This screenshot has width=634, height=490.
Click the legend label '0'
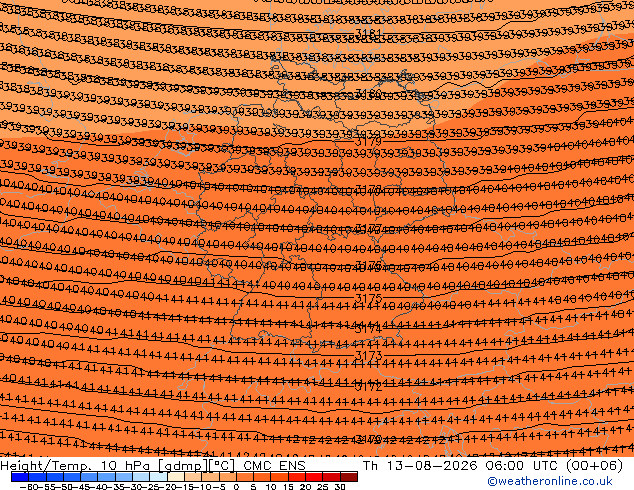point(237,486)
